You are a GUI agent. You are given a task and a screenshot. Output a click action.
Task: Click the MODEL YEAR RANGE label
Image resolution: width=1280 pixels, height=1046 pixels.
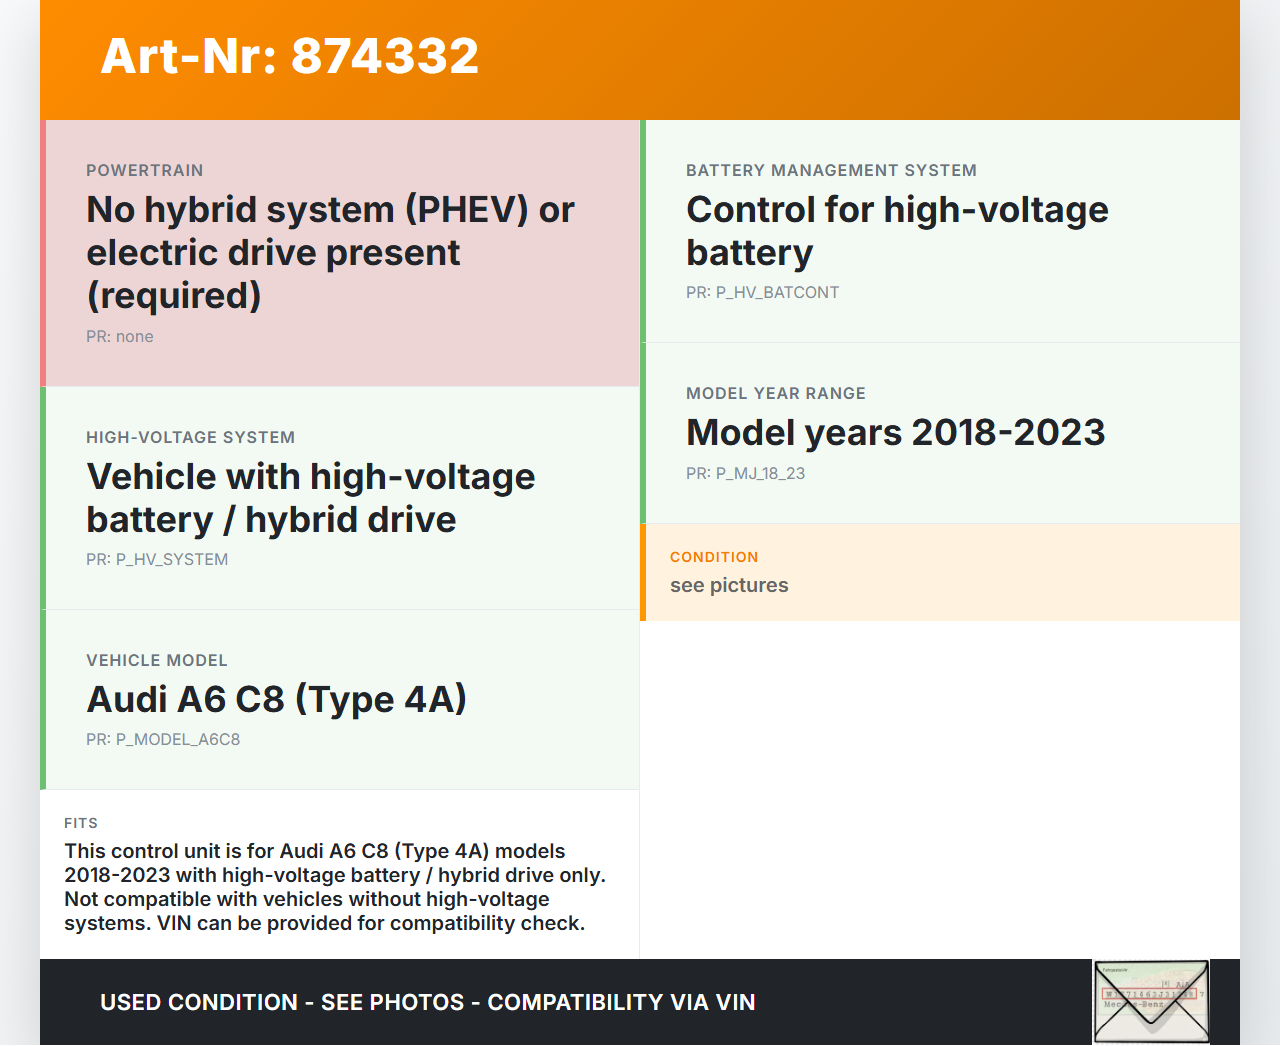coord(776,394)
